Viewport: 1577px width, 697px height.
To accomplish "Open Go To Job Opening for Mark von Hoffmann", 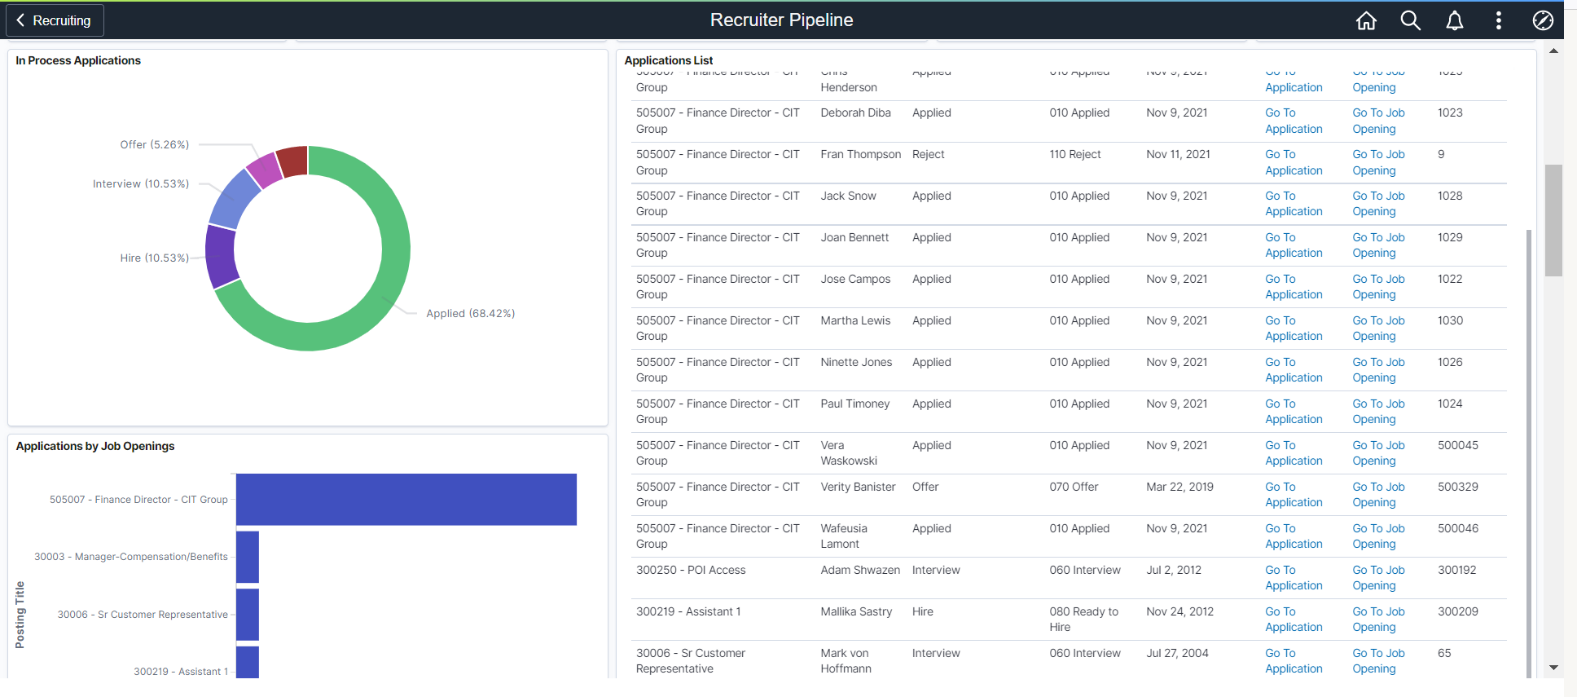I will [1379, 661].
